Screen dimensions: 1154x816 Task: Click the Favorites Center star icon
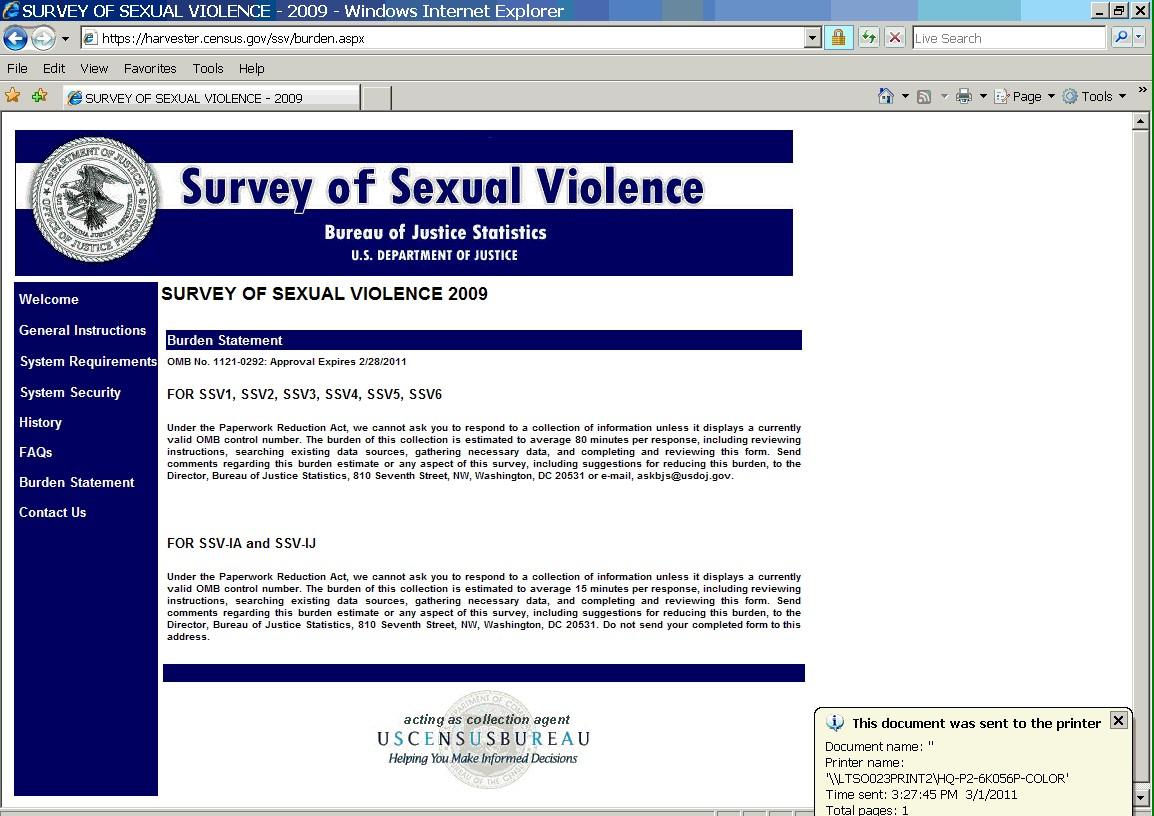13,96
